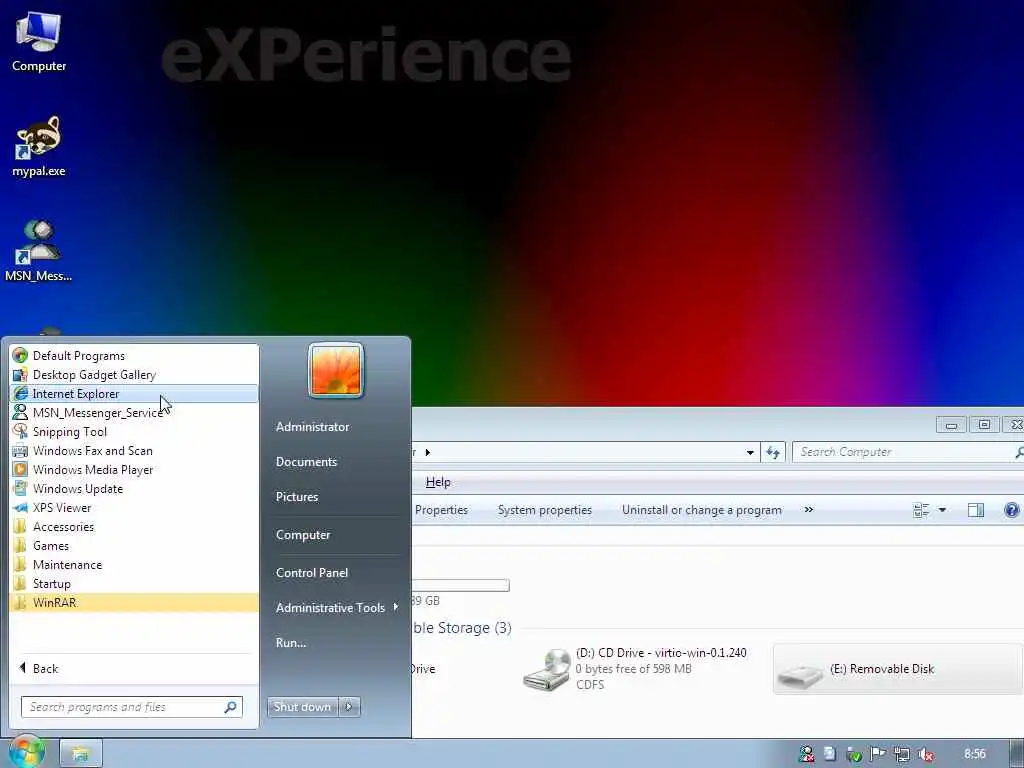The width and height of the screenshot is (1024, 768).
Task: Open the Snipping Tool
Action: click(134, 432)
